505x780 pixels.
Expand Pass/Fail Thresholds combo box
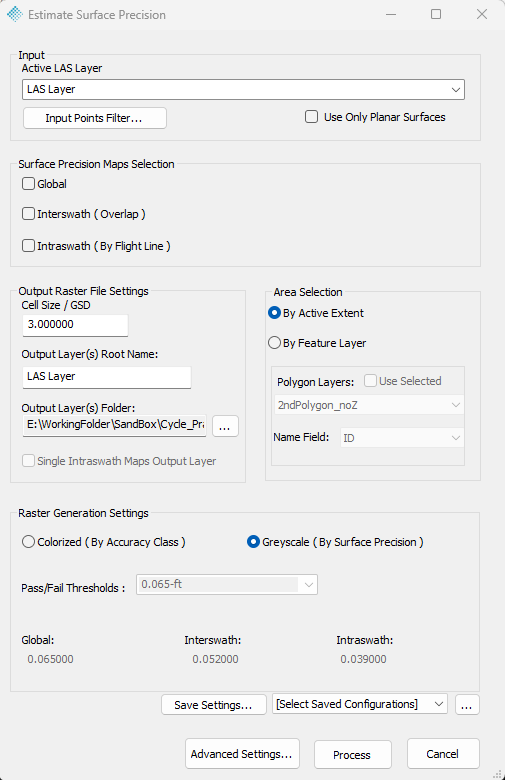(x=227, y=585)
